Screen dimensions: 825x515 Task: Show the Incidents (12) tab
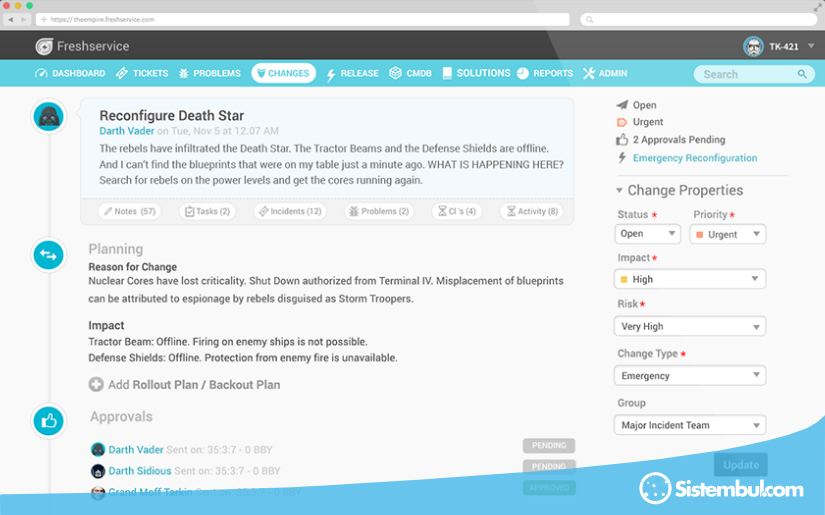(290, 211)
